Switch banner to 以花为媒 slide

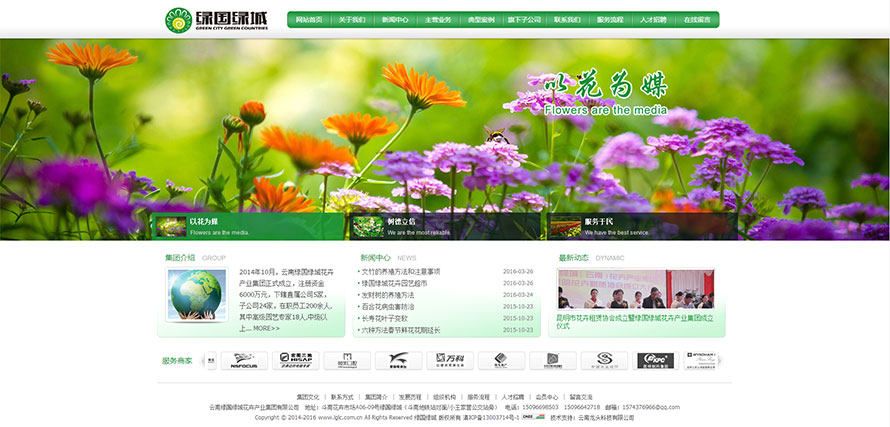point(203,226)
